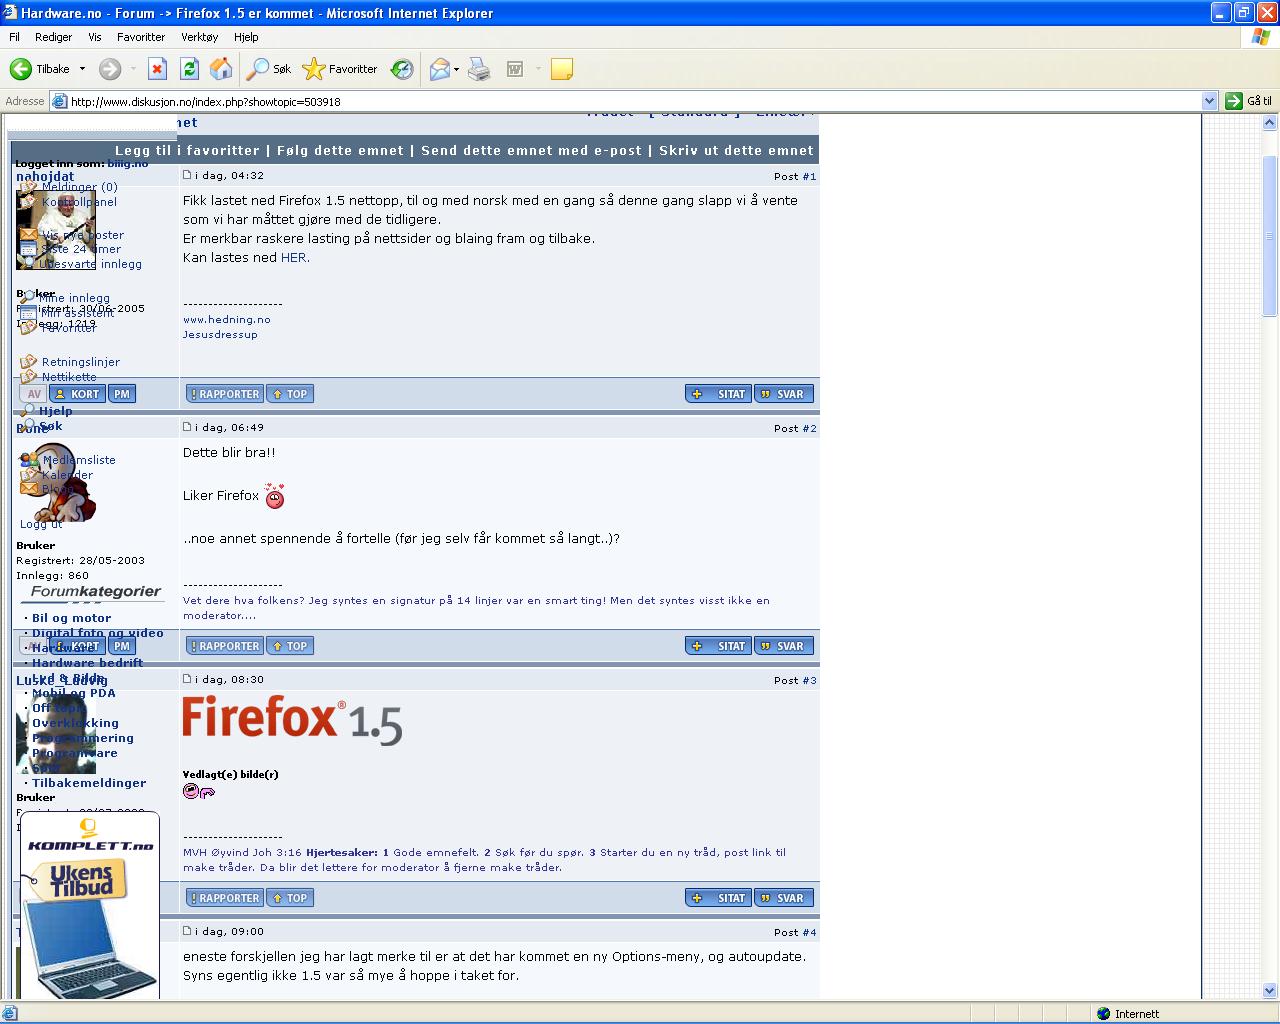1280x1024 pixels.
Task: Open www.hedning.no signature link
Action: click(227, 320)
